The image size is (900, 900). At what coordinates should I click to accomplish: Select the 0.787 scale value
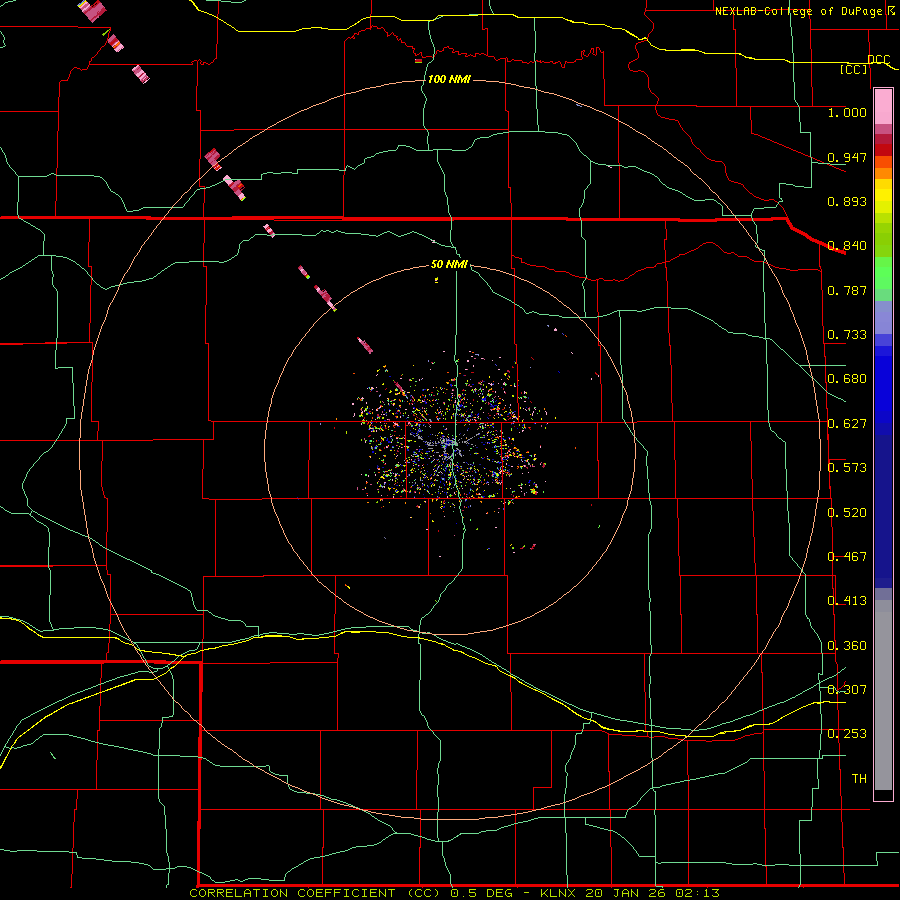[847, 290]
